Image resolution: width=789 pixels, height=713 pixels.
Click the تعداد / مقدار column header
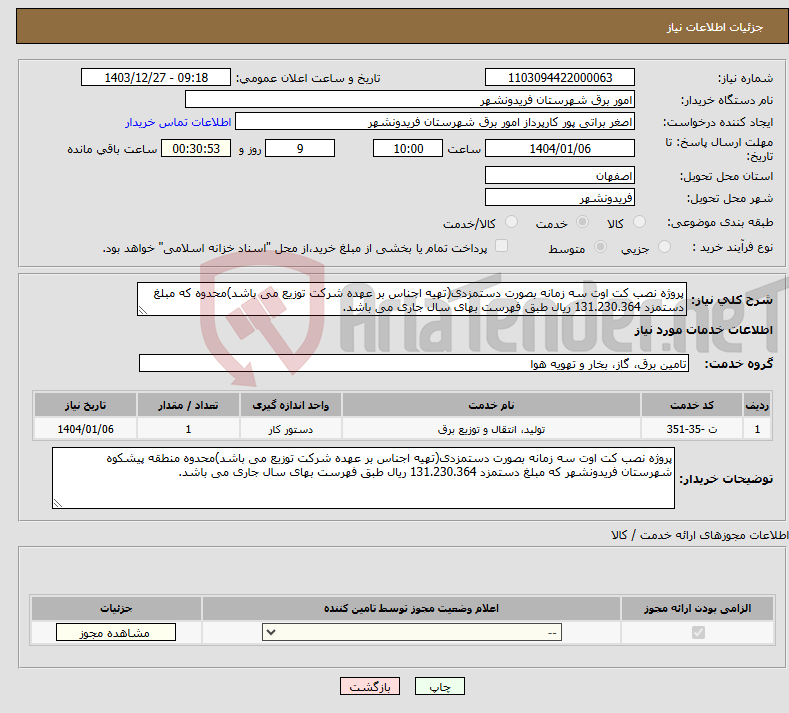(x=188, y=405)
